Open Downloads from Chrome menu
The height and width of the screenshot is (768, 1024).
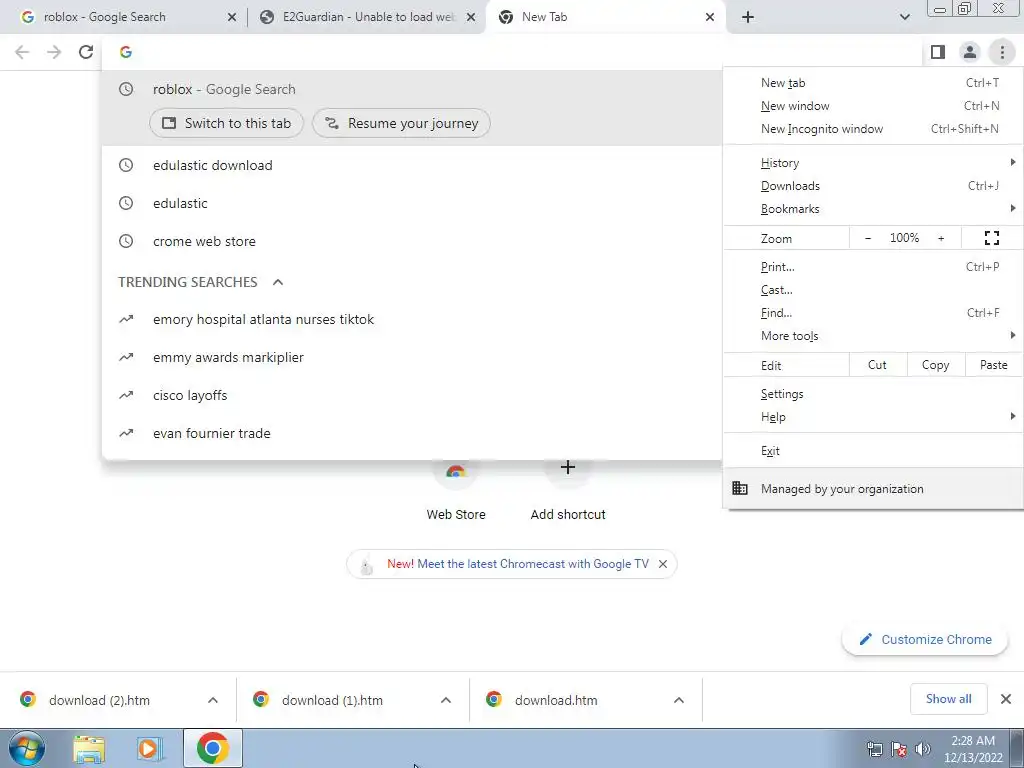pyautogui.click(x=873, y=186)
